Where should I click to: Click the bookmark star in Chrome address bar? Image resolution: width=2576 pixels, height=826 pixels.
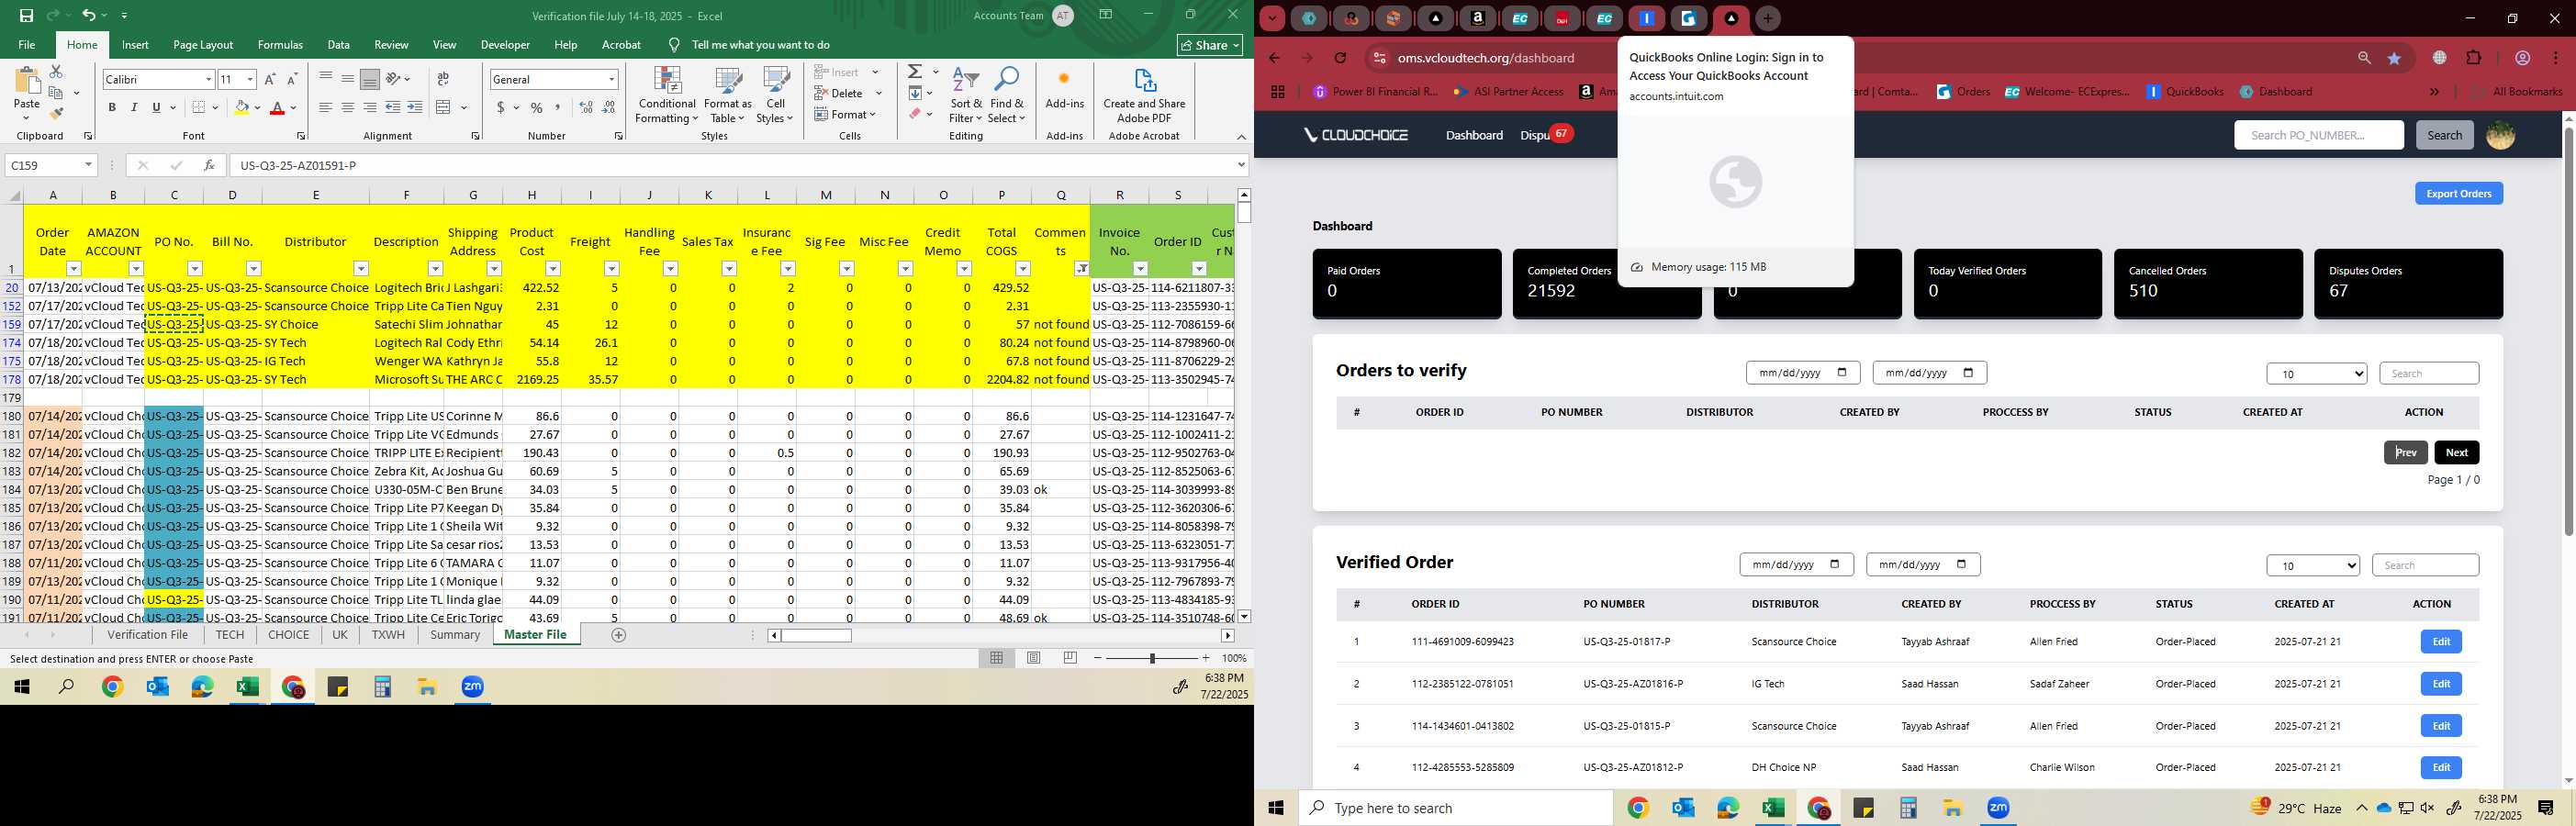[2394, 58]
